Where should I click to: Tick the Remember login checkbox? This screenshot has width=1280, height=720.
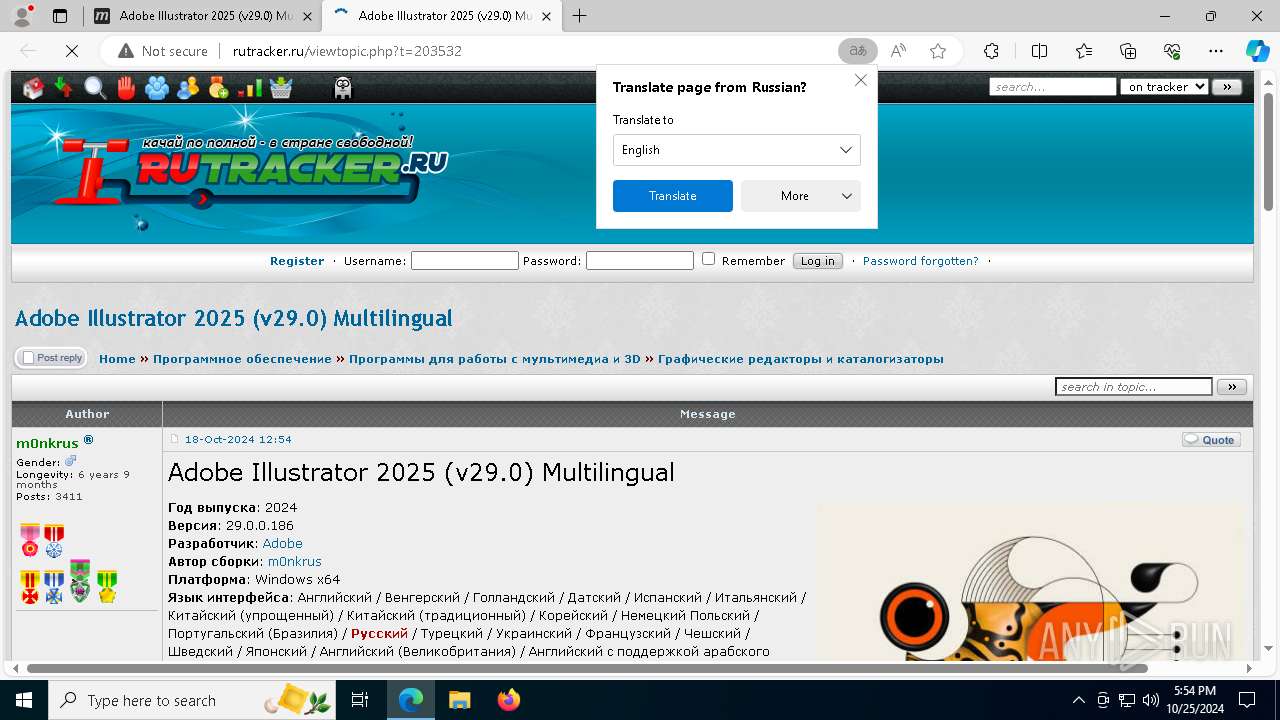click(708, 259)
